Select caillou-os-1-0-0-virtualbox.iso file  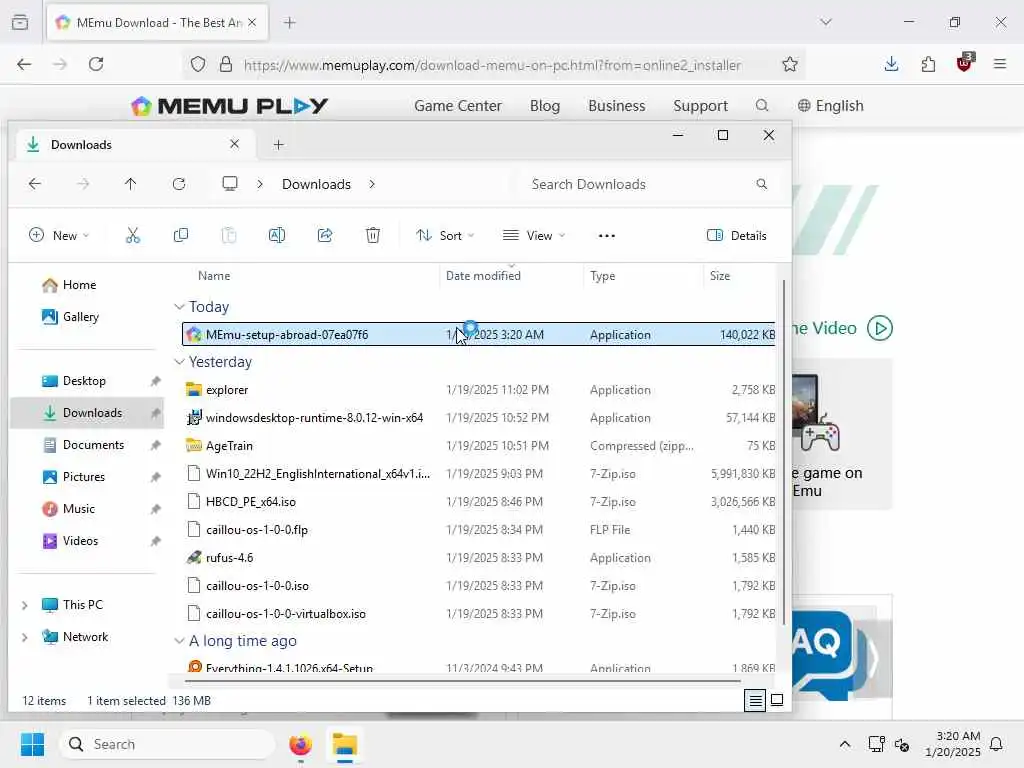click(478, 614)
